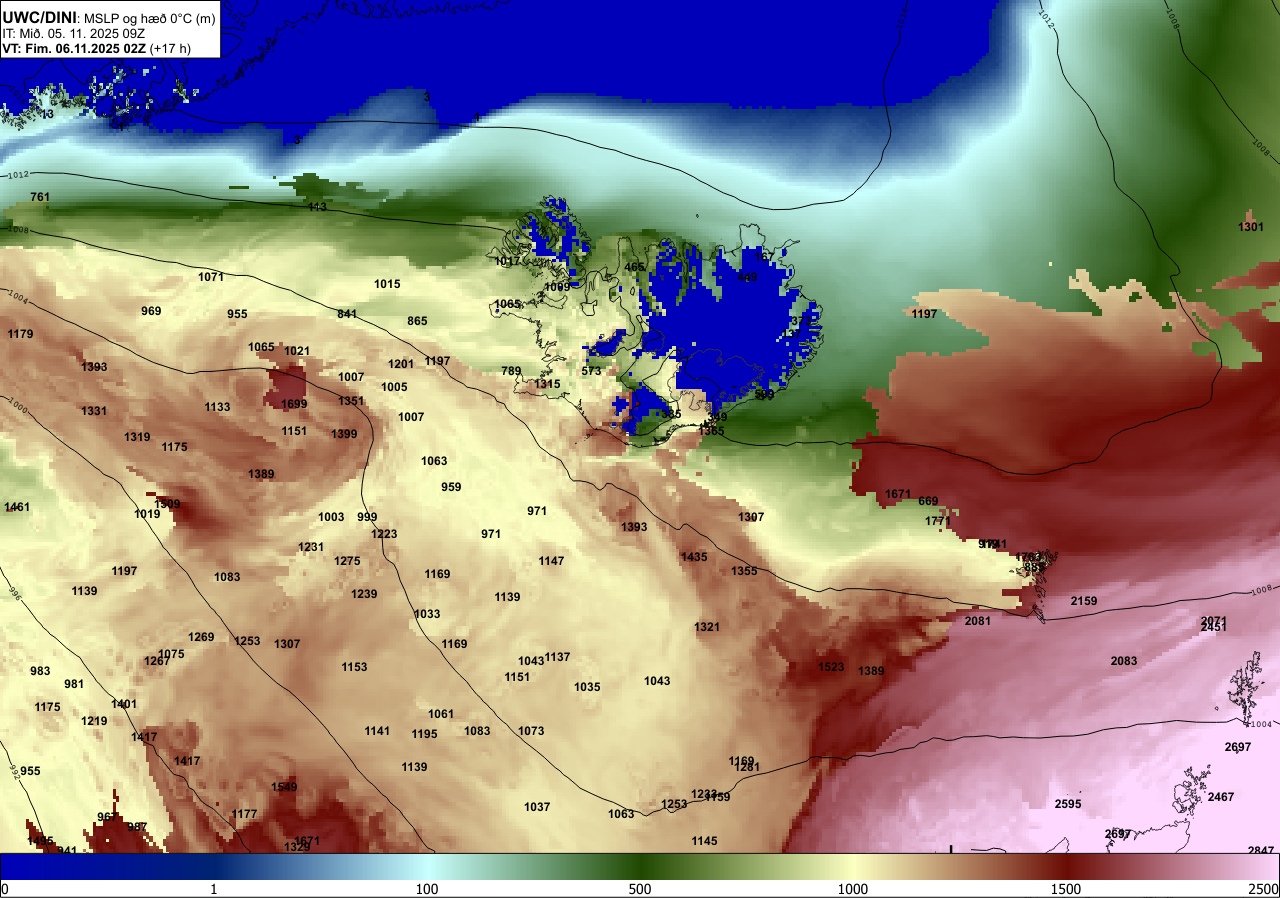The image size is (1280, 898).
Task: Click the 1315 value near Iceland
Action: (547, 384)
